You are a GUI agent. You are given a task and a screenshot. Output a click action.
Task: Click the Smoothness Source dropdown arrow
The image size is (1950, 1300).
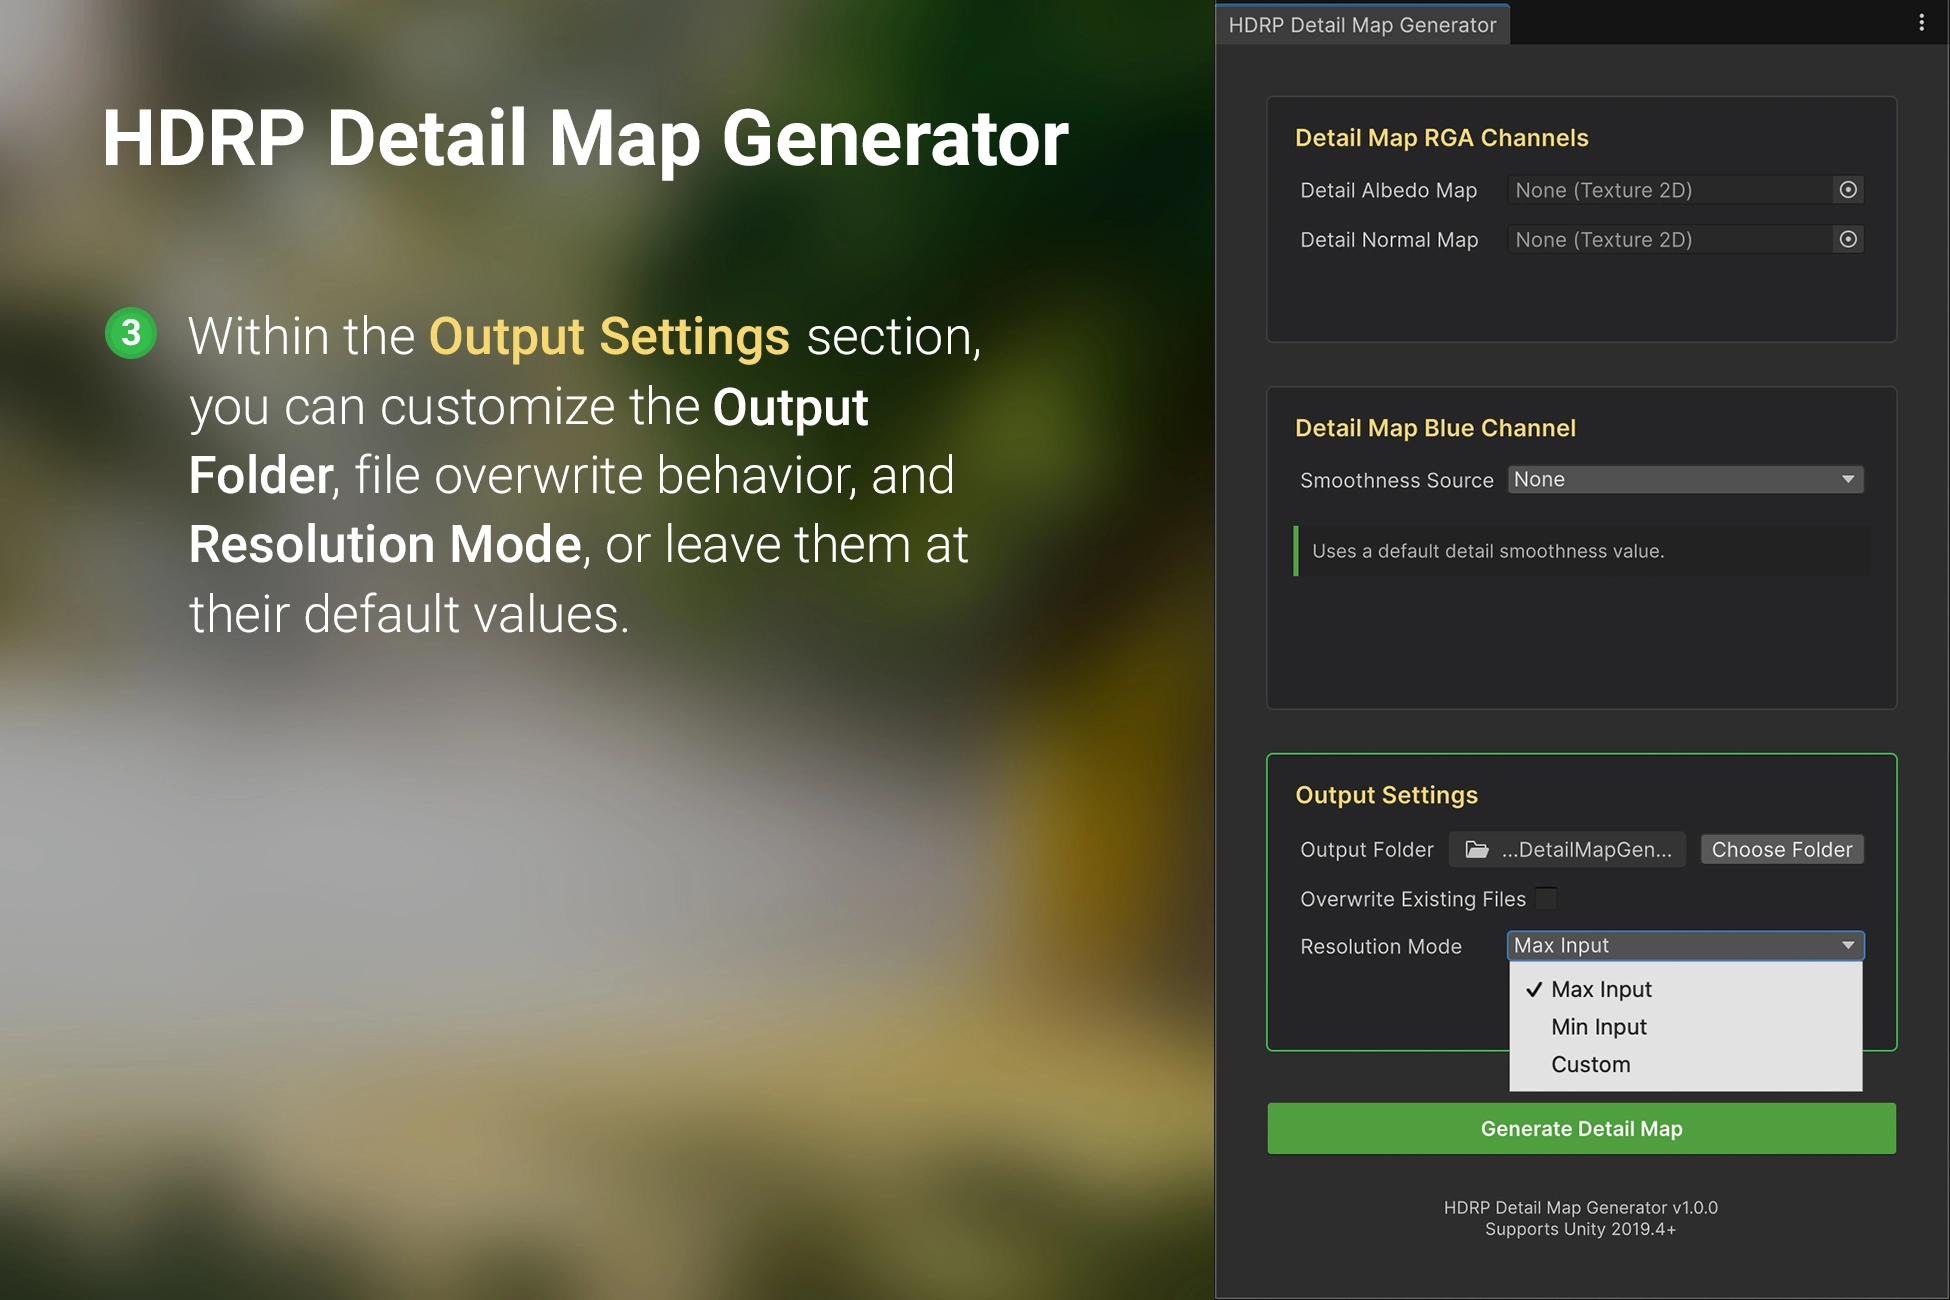pos(1848,480)
